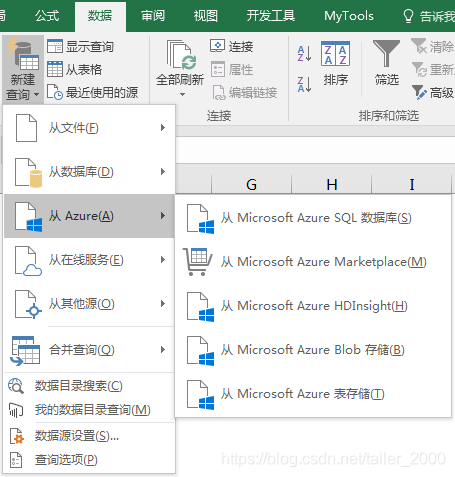The image size is (455, 477).
Task: Click the 查询选项 list document icon
Action: coord(16,460)
